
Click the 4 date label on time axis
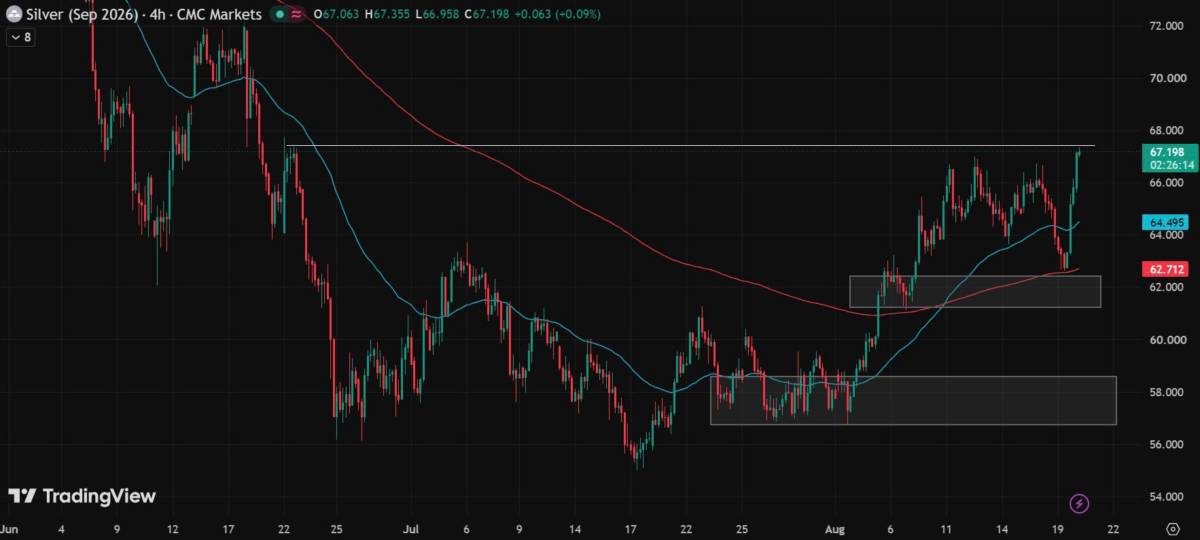click(61, 527)
